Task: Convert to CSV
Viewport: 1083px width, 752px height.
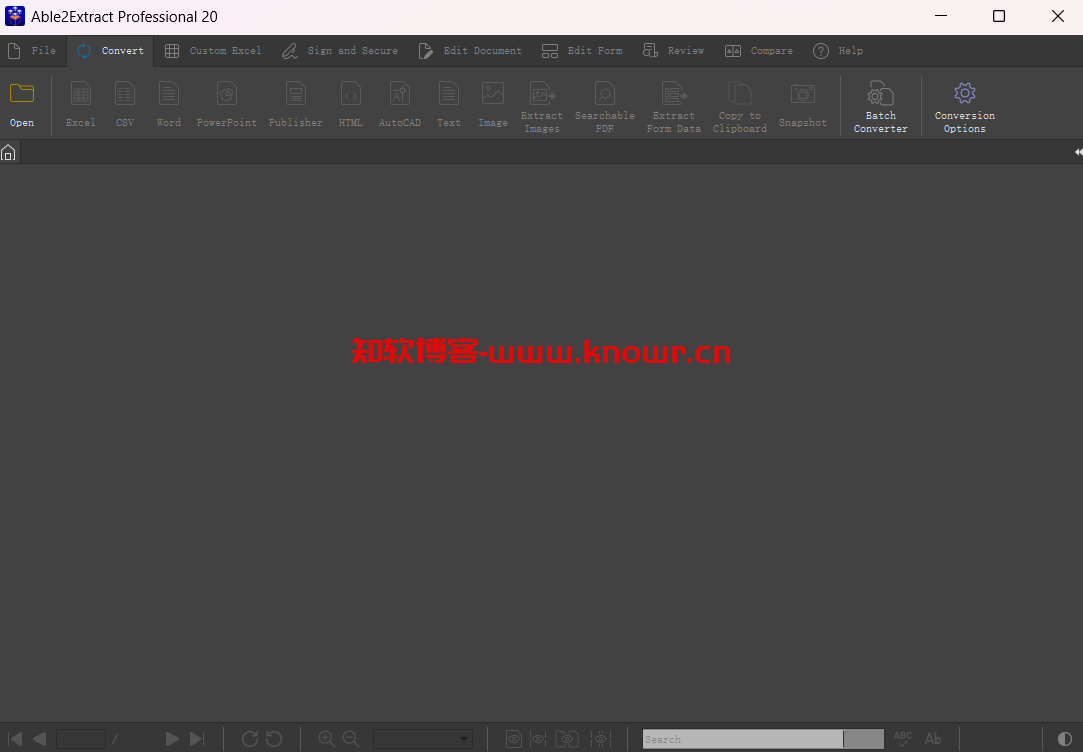Action: coord(125,104)
